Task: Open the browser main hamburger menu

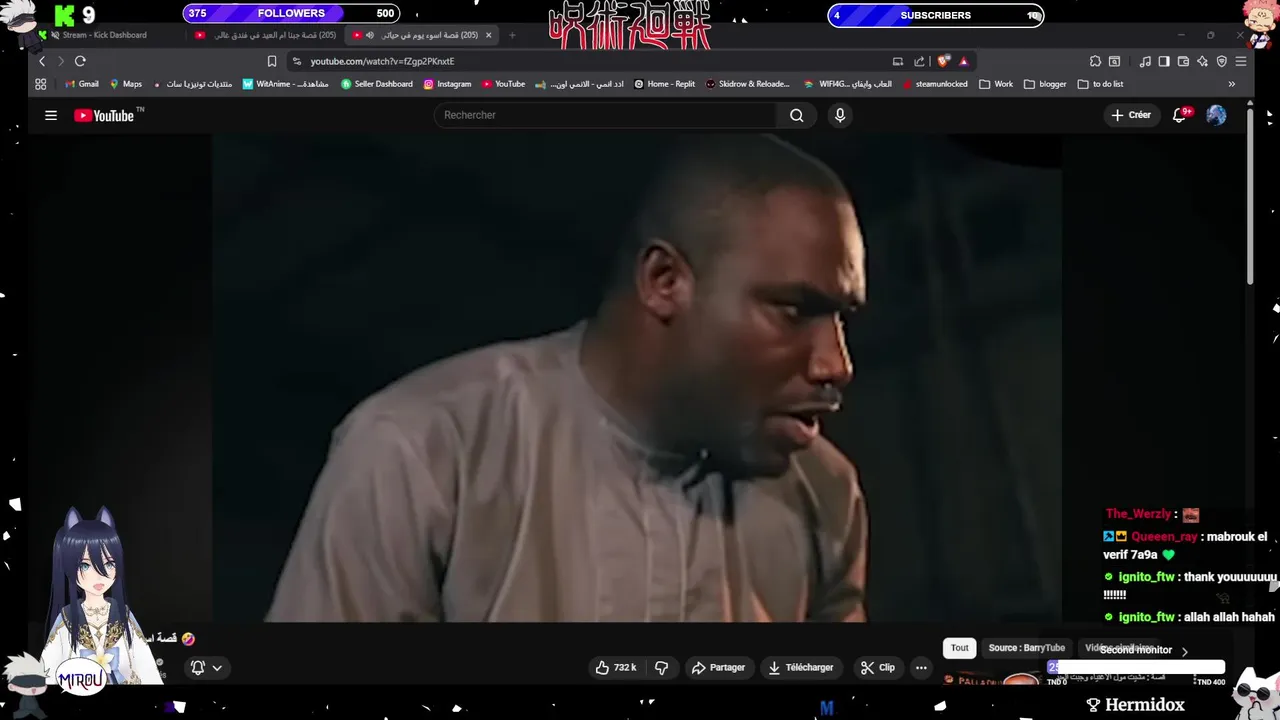Action: [x=1241, y=61]
